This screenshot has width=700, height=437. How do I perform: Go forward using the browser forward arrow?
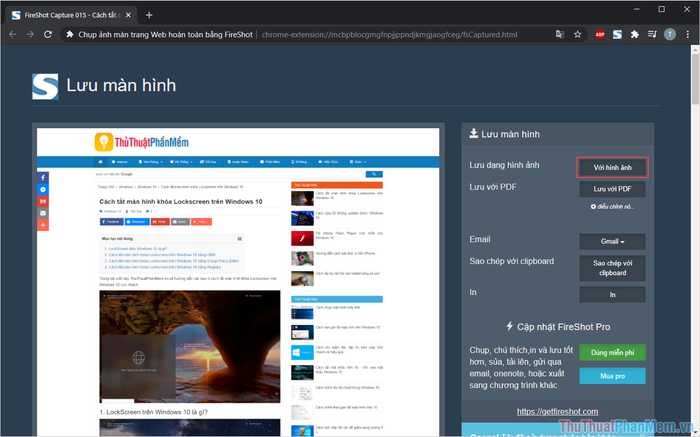30,34
